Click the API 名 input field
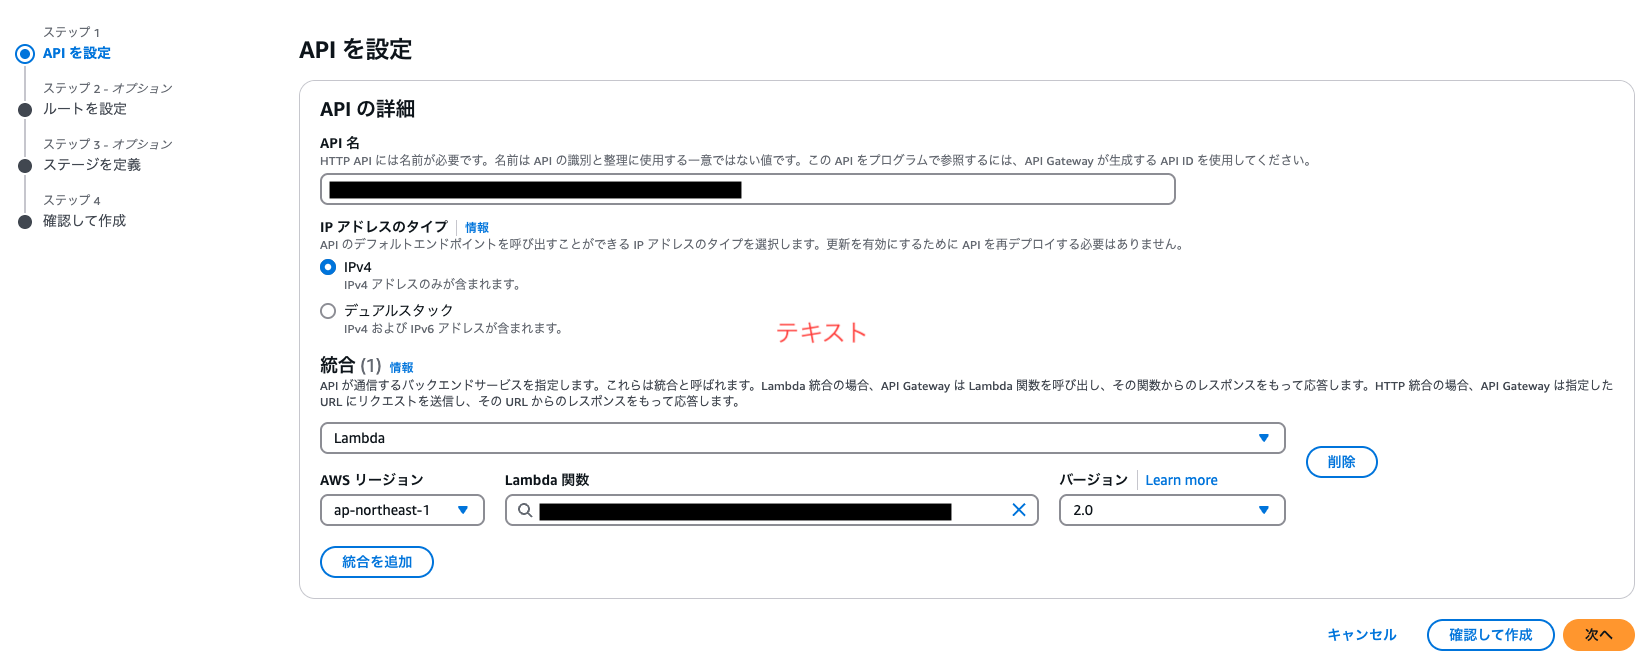Image resolution: width=1645 pixels, height=668 pixels. [x=748, y=189]
